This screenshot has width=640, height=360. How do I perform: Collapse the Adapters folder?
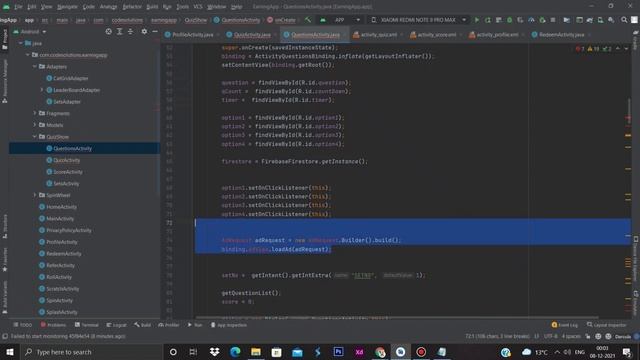35,66
